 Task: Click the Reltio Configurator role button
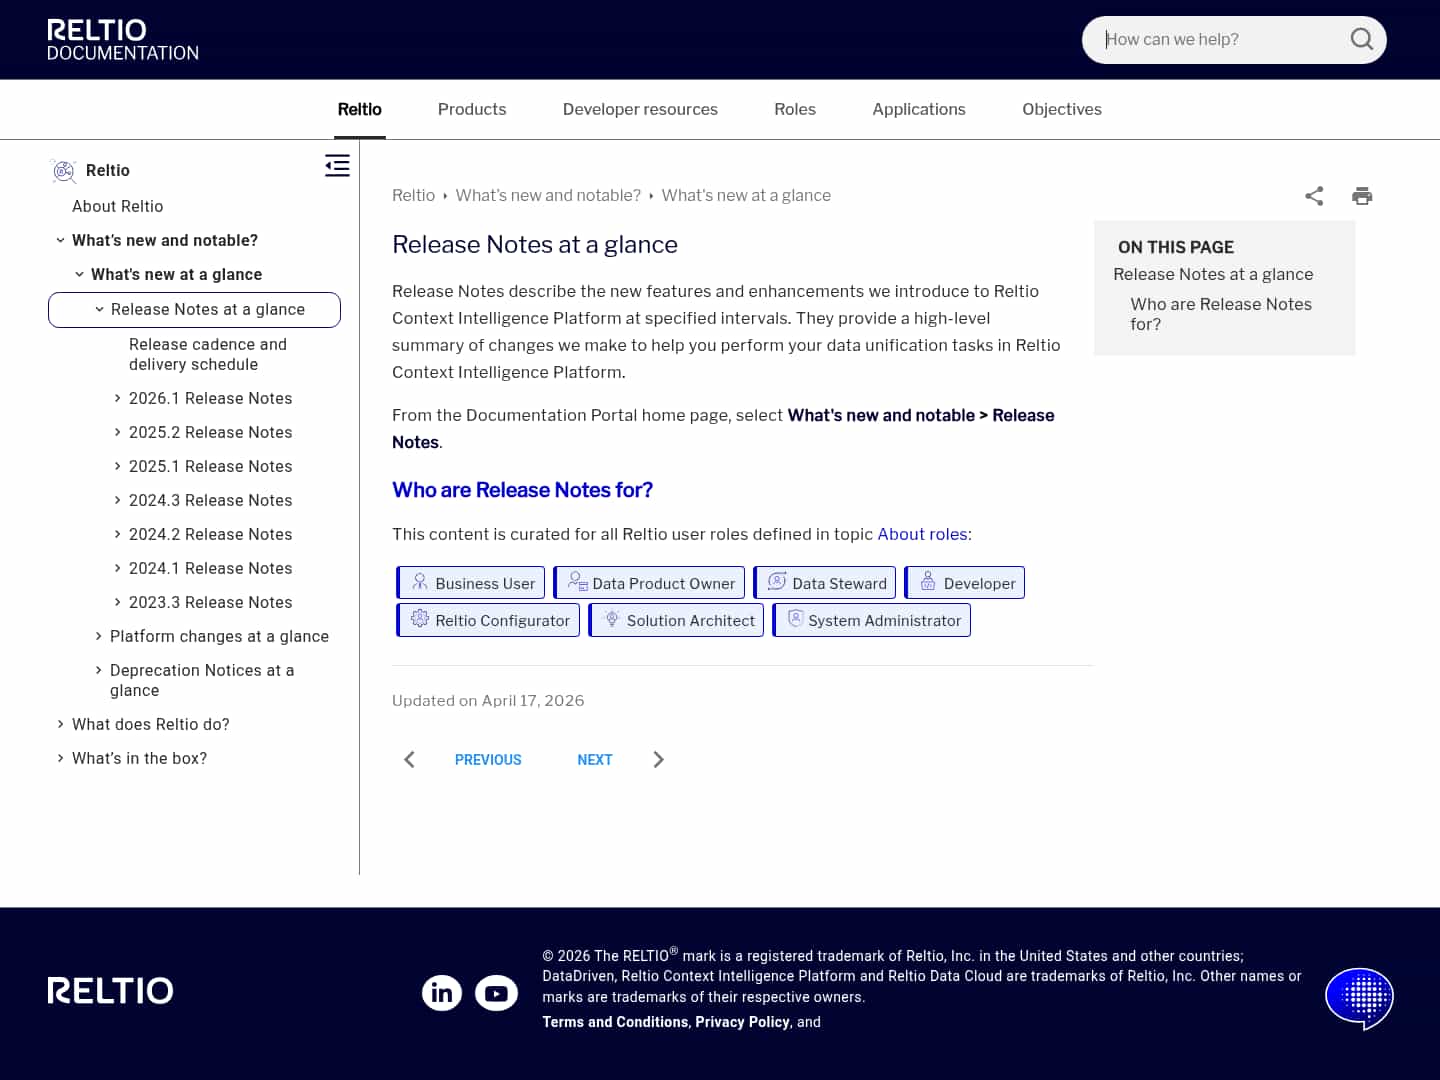pos(488,620)
